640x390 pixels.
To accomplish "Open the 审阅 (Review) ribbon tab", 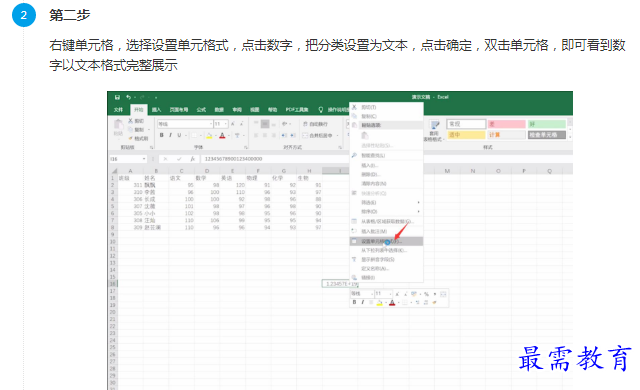I will [237, 110].
